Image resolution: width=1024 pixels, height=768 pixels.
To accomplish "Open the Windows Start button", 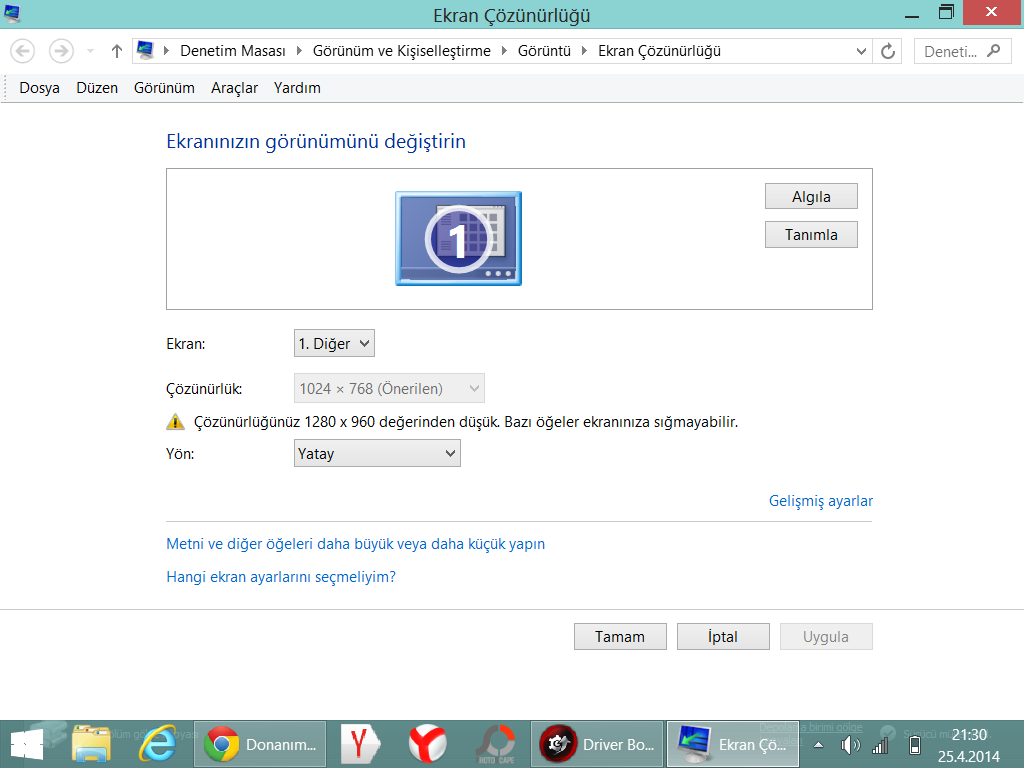I will click(27, 744).
